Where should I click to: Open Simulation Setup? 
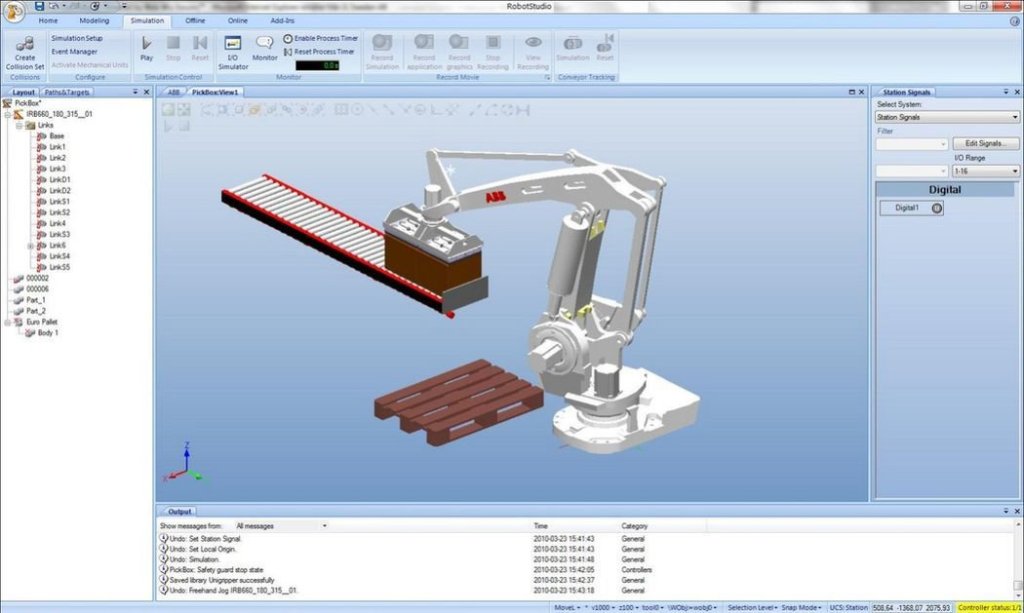(77, 38)
